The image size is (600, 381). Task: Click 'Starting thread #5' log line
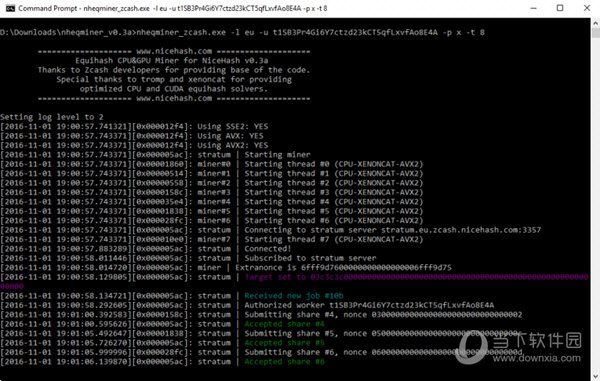tap(212, 211)
